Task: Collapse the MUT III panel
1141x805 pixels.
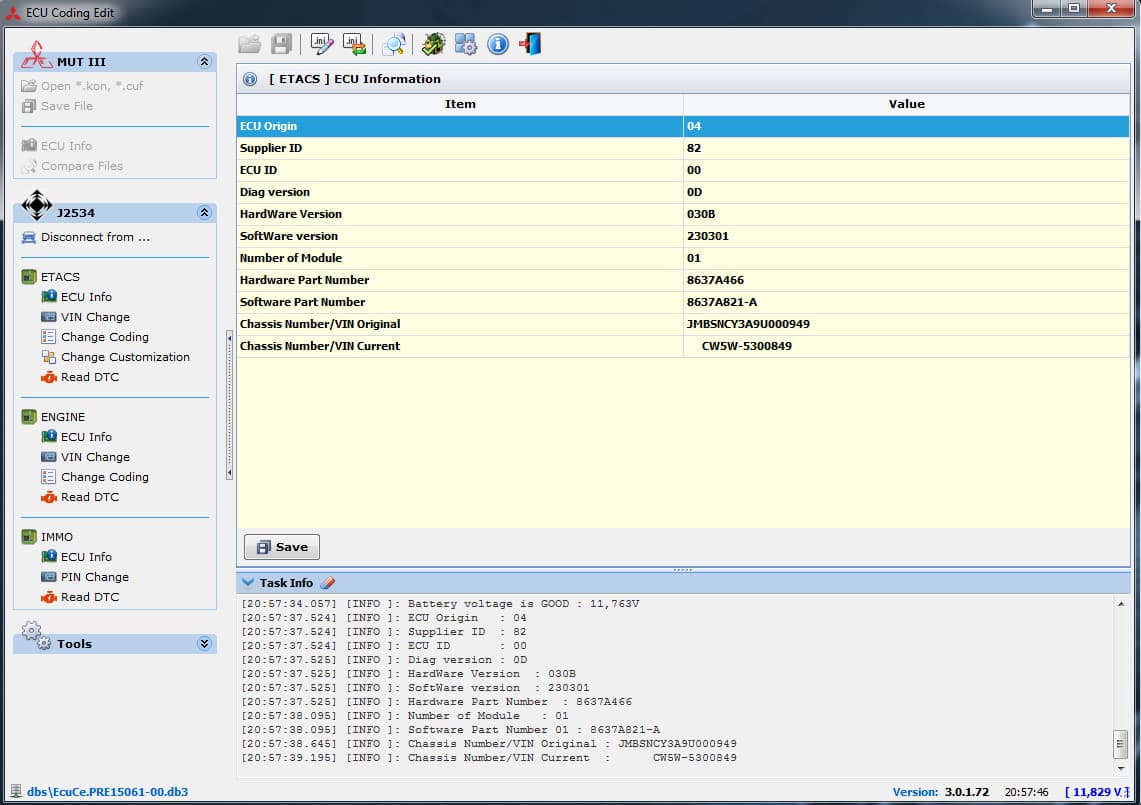Action: (x=204, y=62)
